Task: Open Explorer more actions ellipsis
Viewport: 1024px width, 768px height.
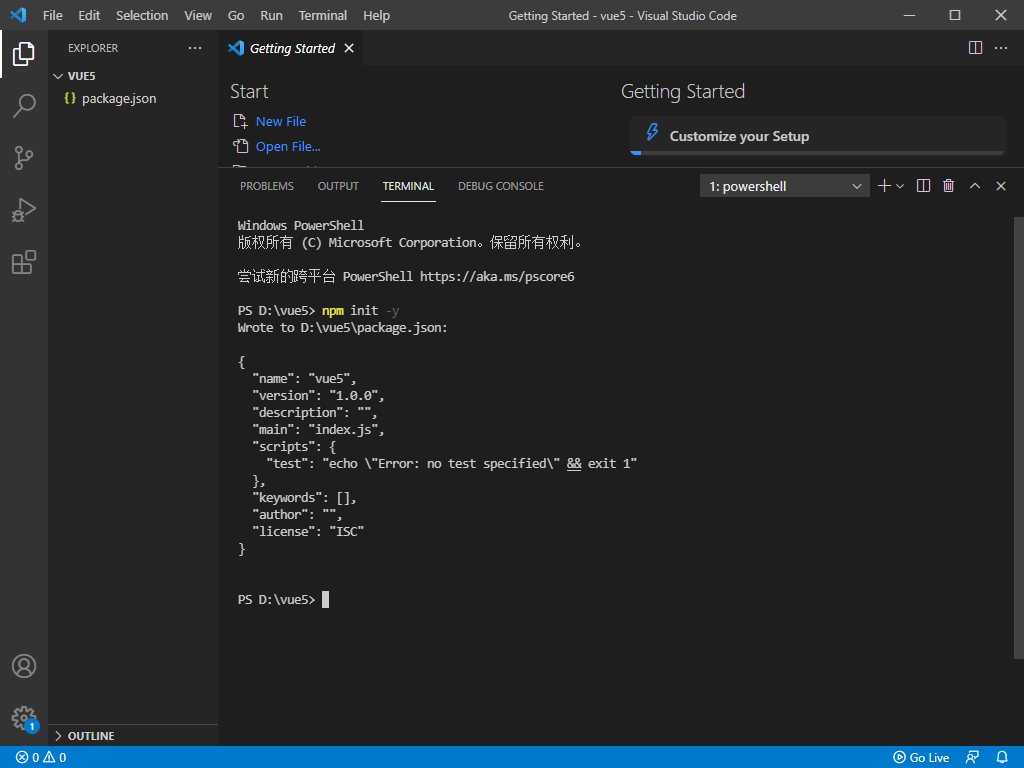Action: pyautogui.click(x=195, y=48)
